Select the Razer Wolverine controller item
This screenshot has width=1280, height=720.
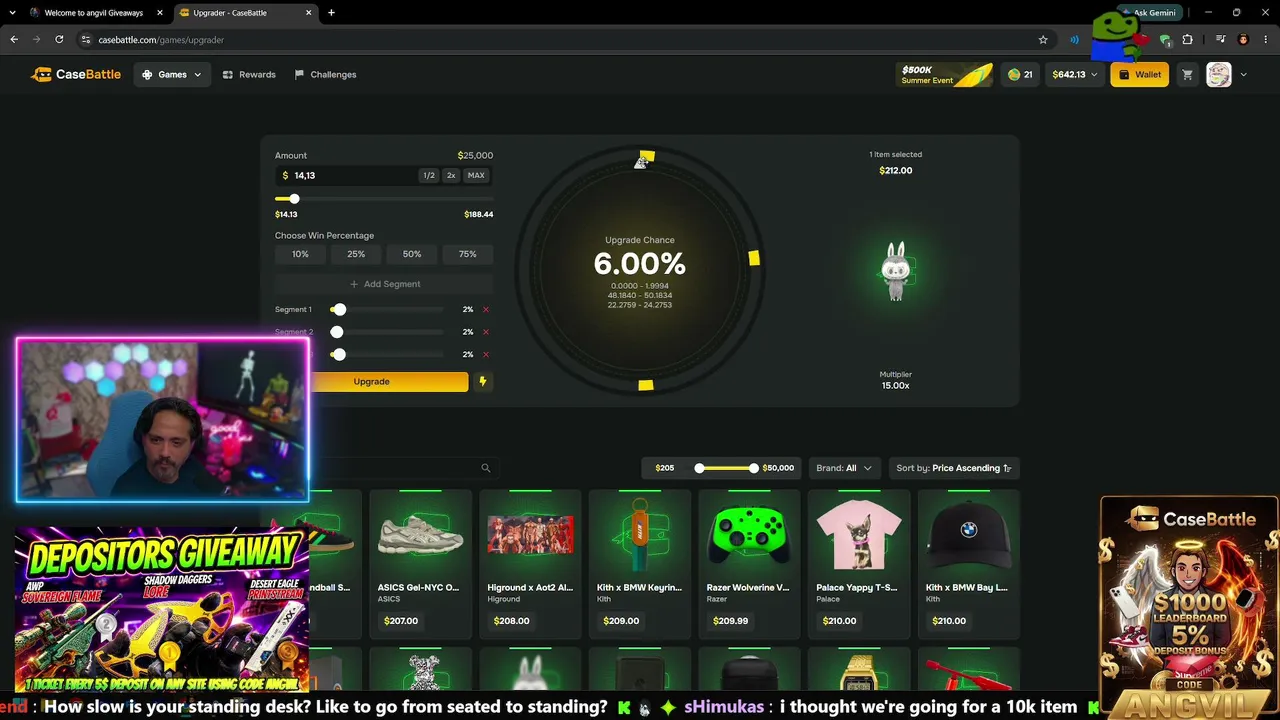750,564
